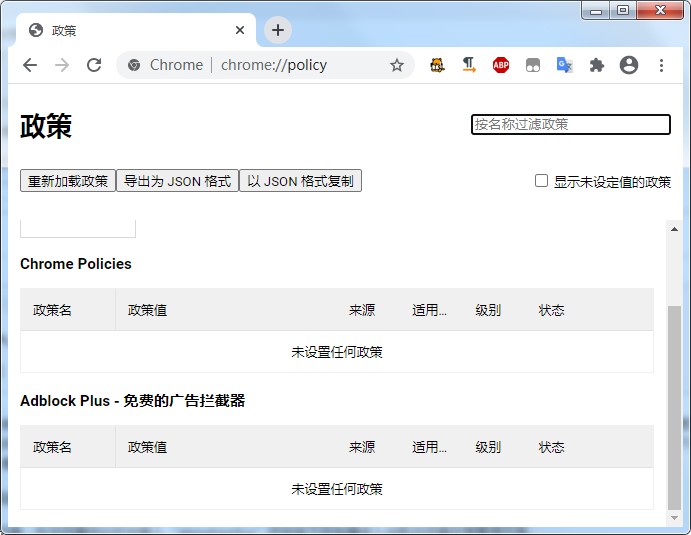This screenshot has height=535, width=691.
Task: Click the Adblock Plus - 免费的广告拦截器 heading
Action: pyautogui.click(x=133, y=401)
